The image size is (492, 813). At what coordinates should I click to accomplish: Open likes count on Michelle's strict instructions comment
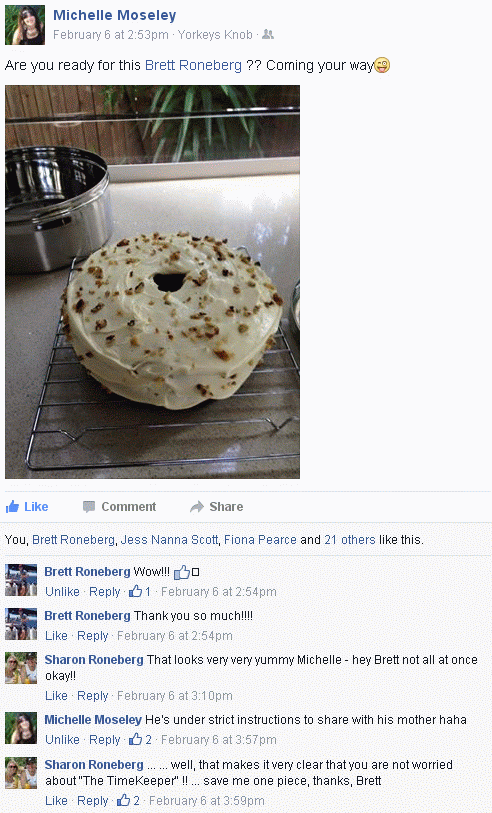pyautogui.click(x=140, y=739)
